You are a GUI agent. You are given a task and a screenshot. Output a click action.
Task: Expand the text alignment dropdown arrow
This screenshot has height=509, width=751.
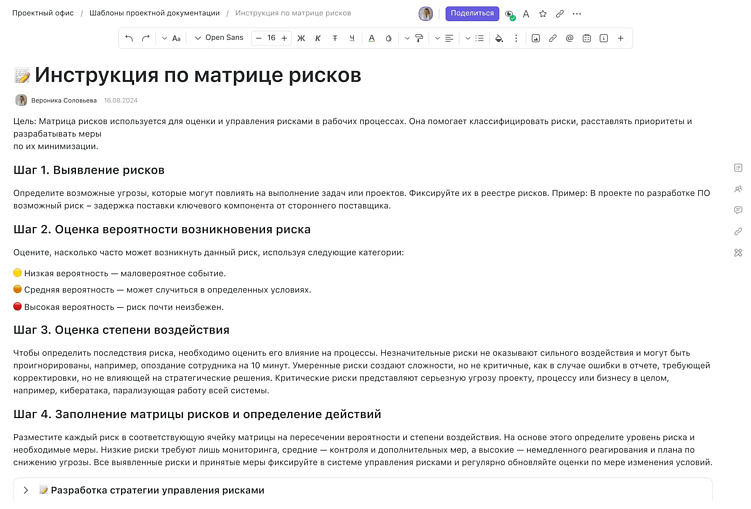(437, 38)
